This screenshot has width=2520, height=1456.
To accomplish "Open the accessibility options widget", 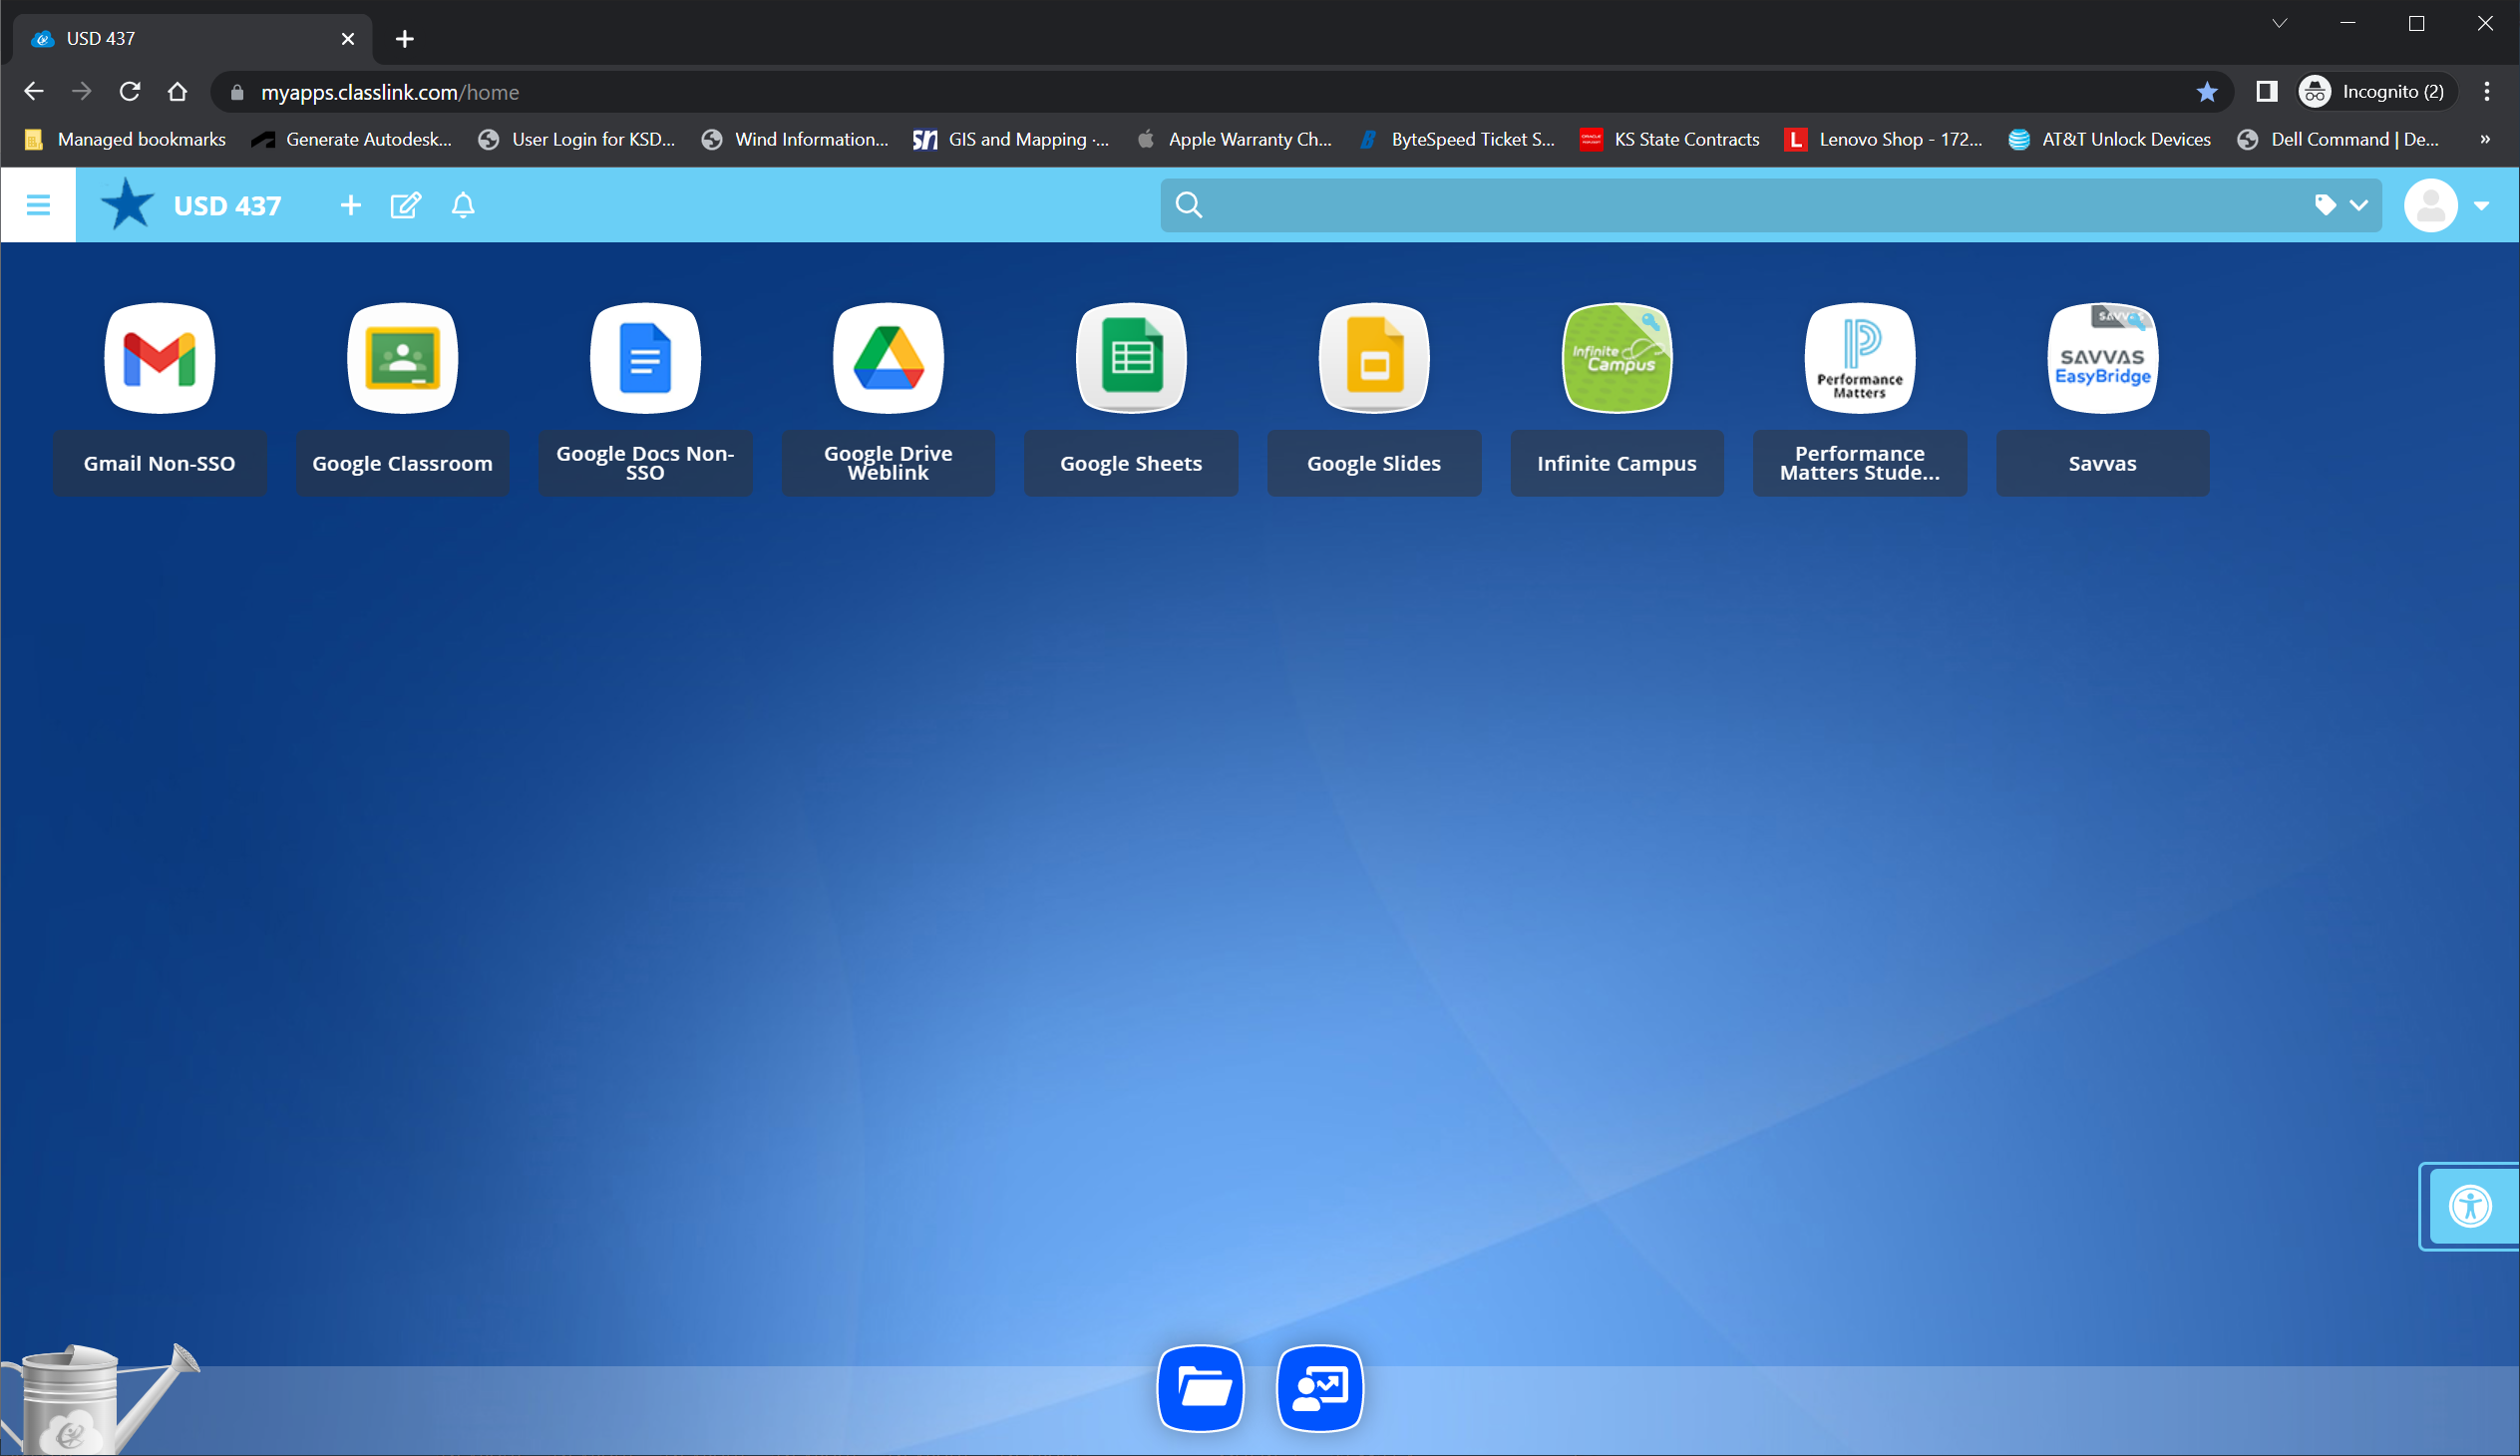I will point(2469,1206).
